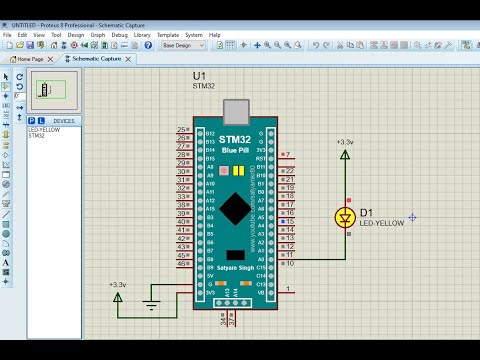The image size is (480, 360).
Task: Open the Edit menu
Action: tap(22, 35)
